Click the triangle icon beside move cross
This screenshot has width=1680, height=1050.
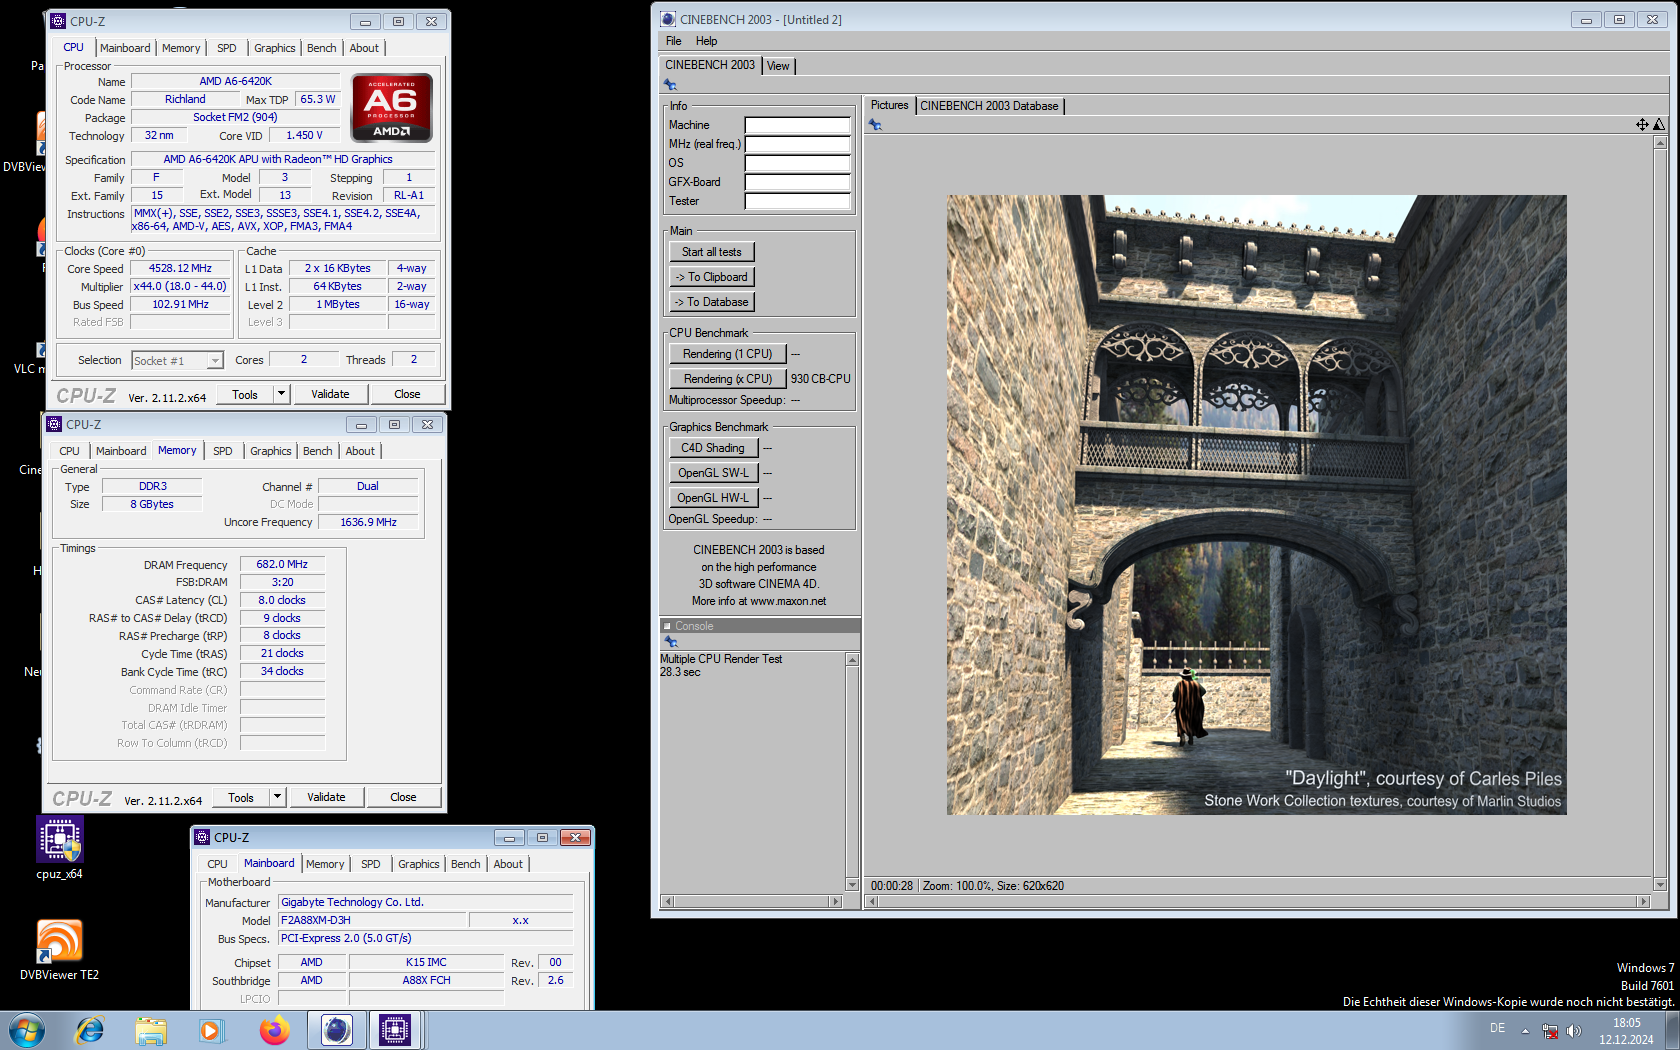click(1659, 124)
